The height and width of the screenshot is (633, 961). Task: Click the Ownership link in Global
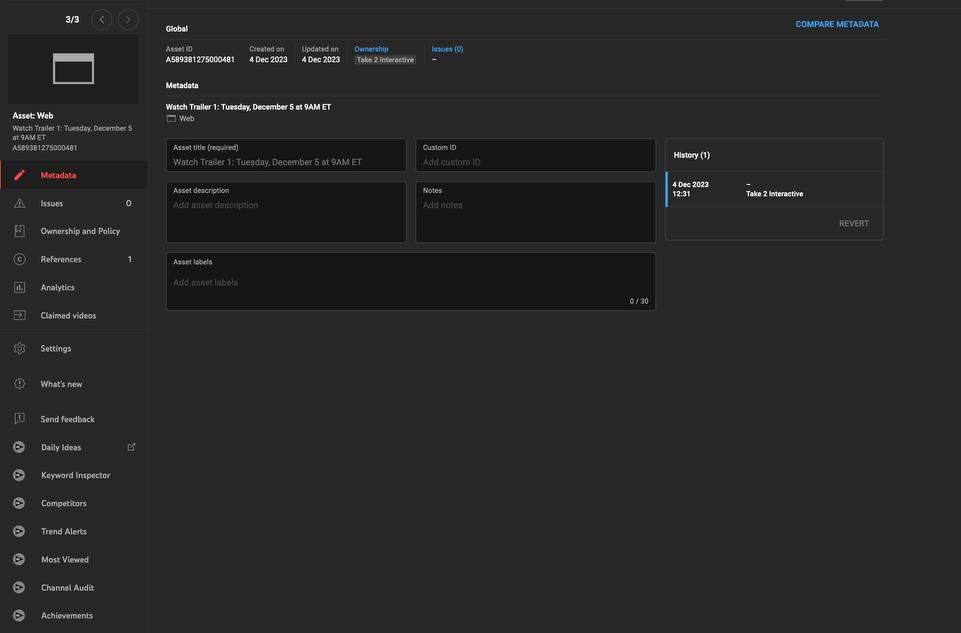pos(371,49)
